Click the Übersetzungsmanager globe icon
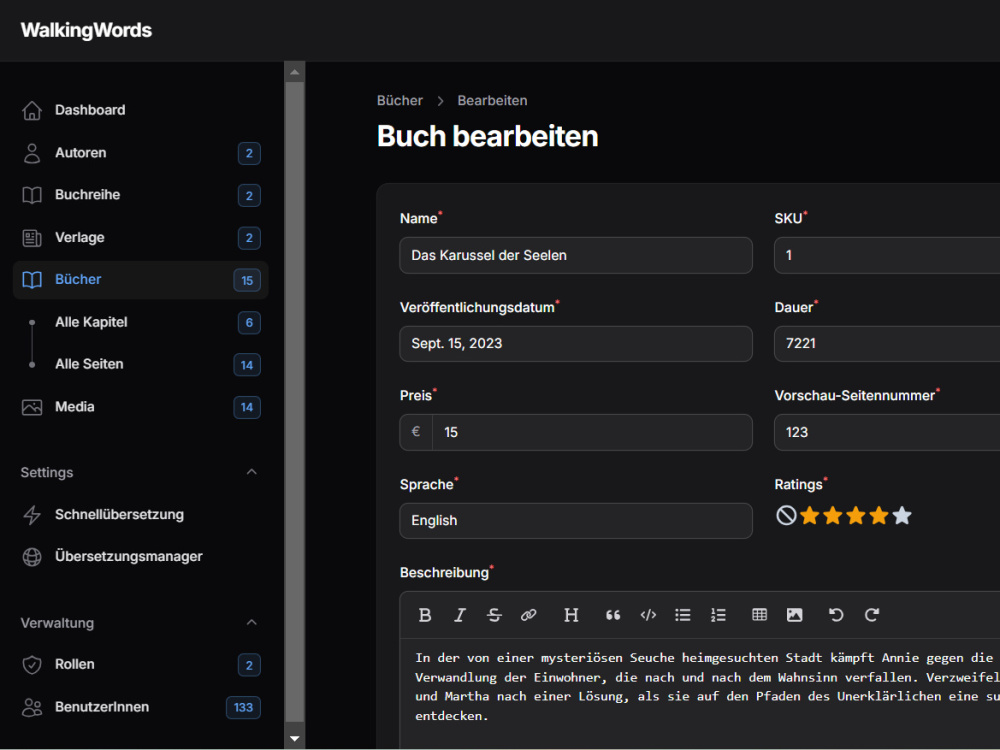 point(32,557)
